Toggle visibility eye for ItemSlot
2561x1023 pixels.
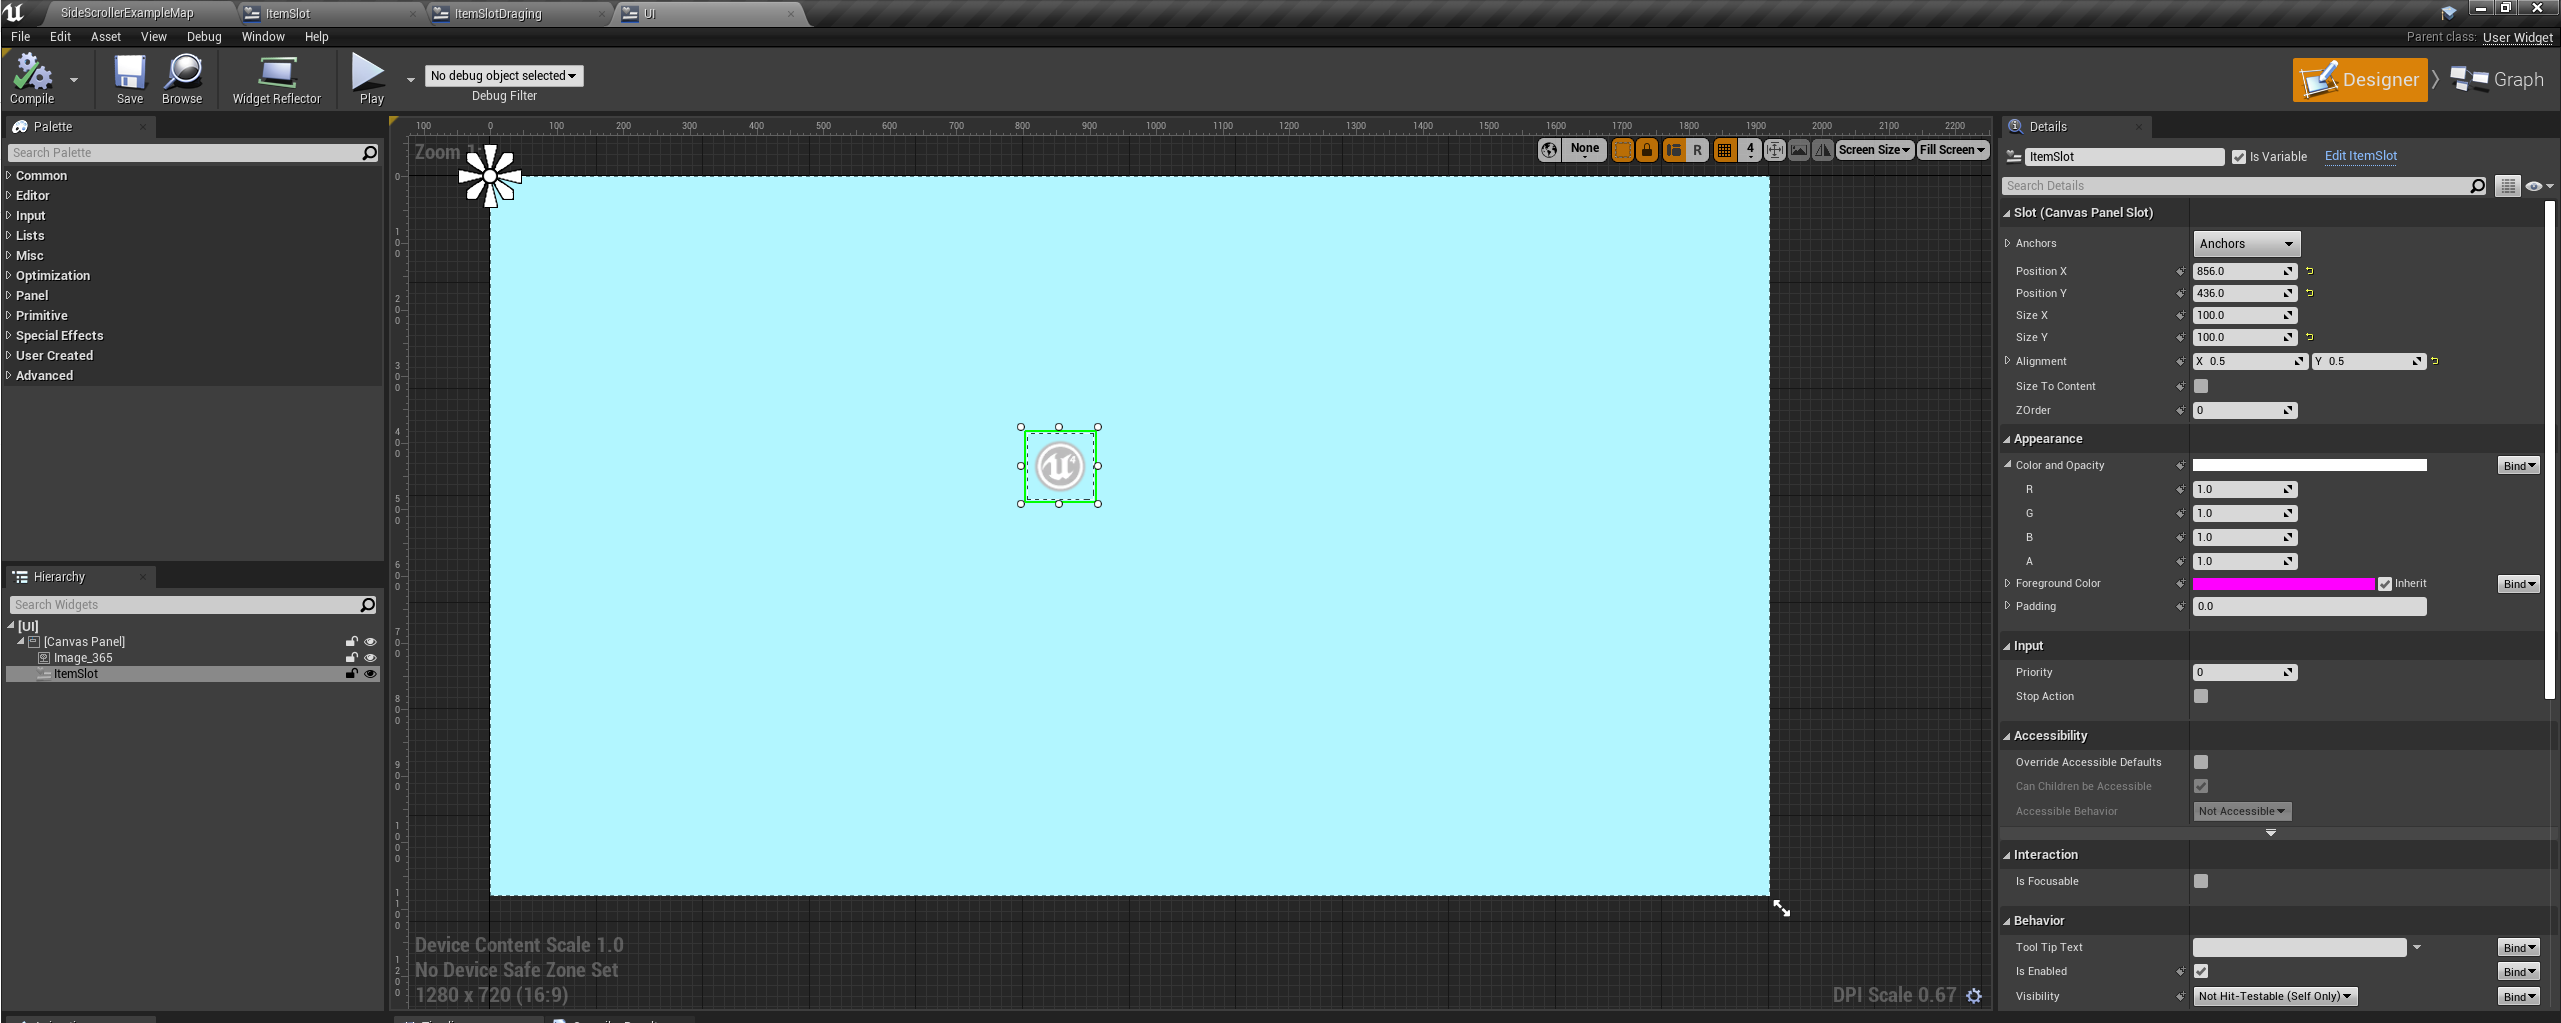point(370,674)
